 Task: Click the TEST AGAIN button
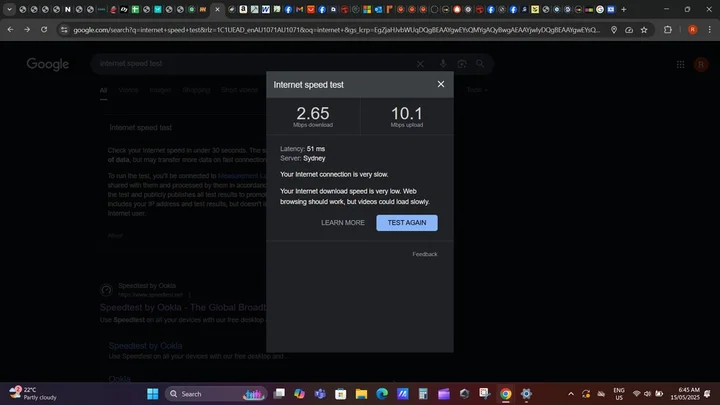(x=407, y=223)
